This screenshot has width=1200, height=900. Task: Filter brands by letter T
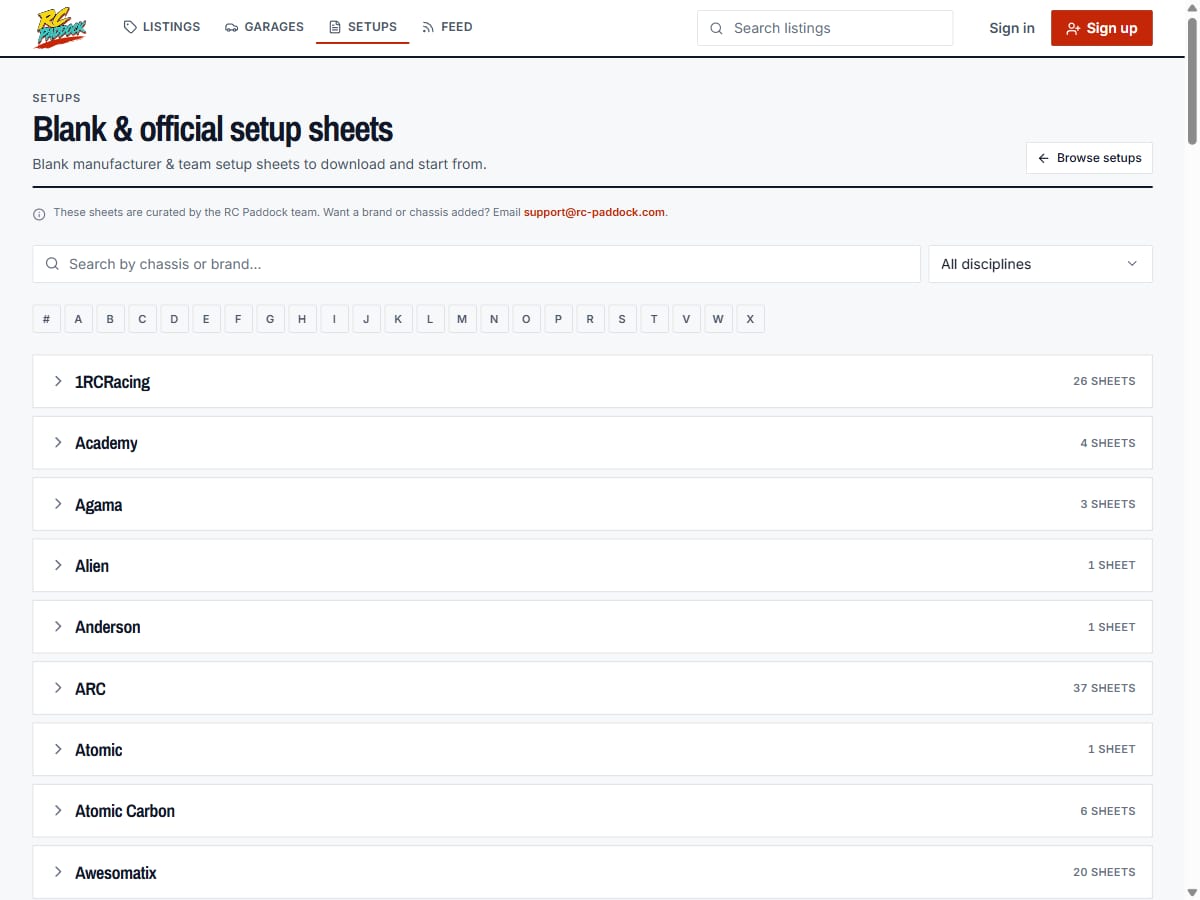[x=654, y=319]
